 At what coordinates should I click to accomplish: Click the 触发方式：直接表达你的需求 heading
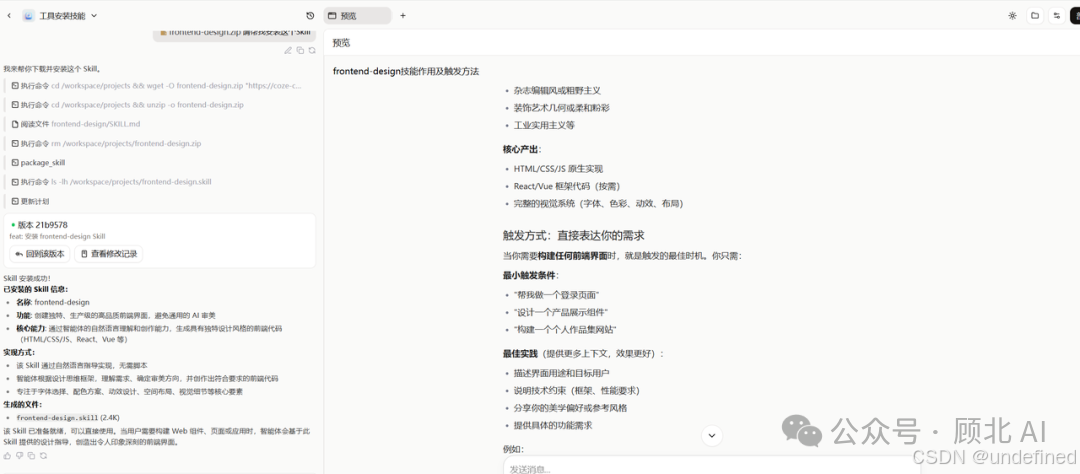coord(574,235)
